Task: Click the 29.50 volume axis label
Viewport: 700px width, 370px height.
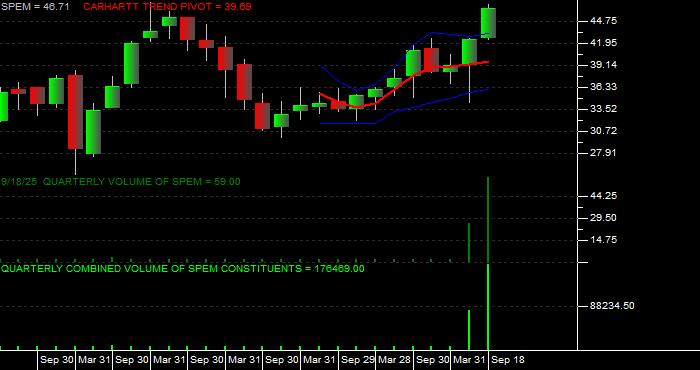Action: 603,218
